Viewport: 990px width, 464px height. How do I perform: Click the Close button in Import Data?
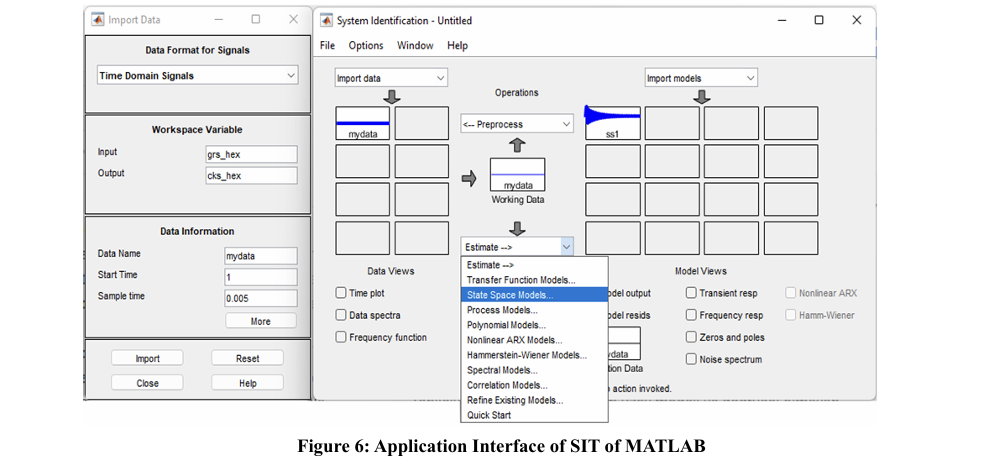click(147, 383)
